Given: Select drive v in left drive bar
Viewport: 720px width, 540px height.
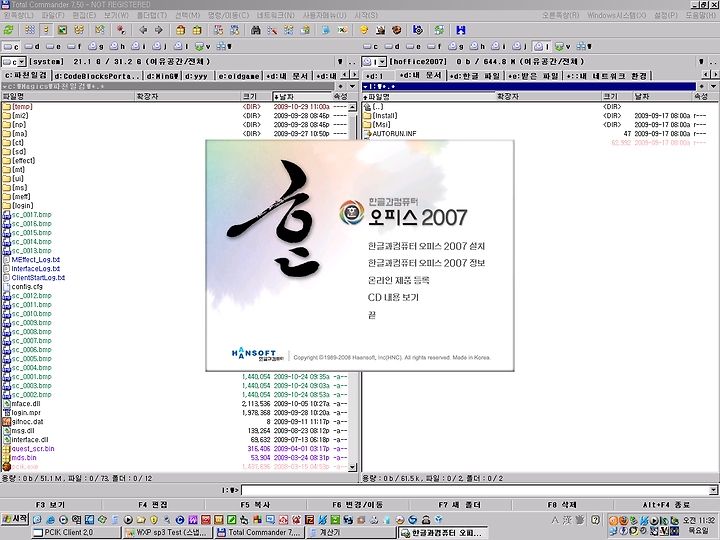Looking at the screenshot, I should 203,46.
